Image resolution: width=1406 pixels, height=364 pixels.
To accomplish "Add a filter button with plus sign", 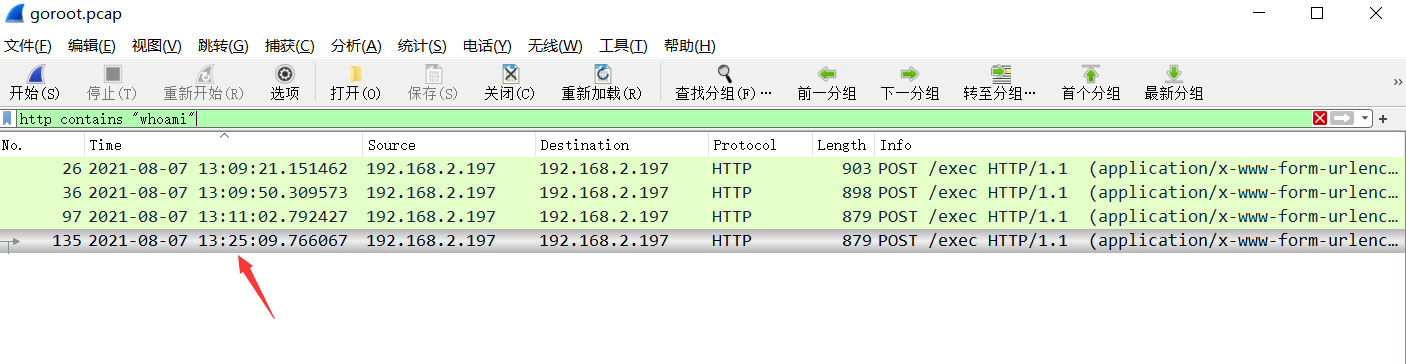I will 1384,118.
